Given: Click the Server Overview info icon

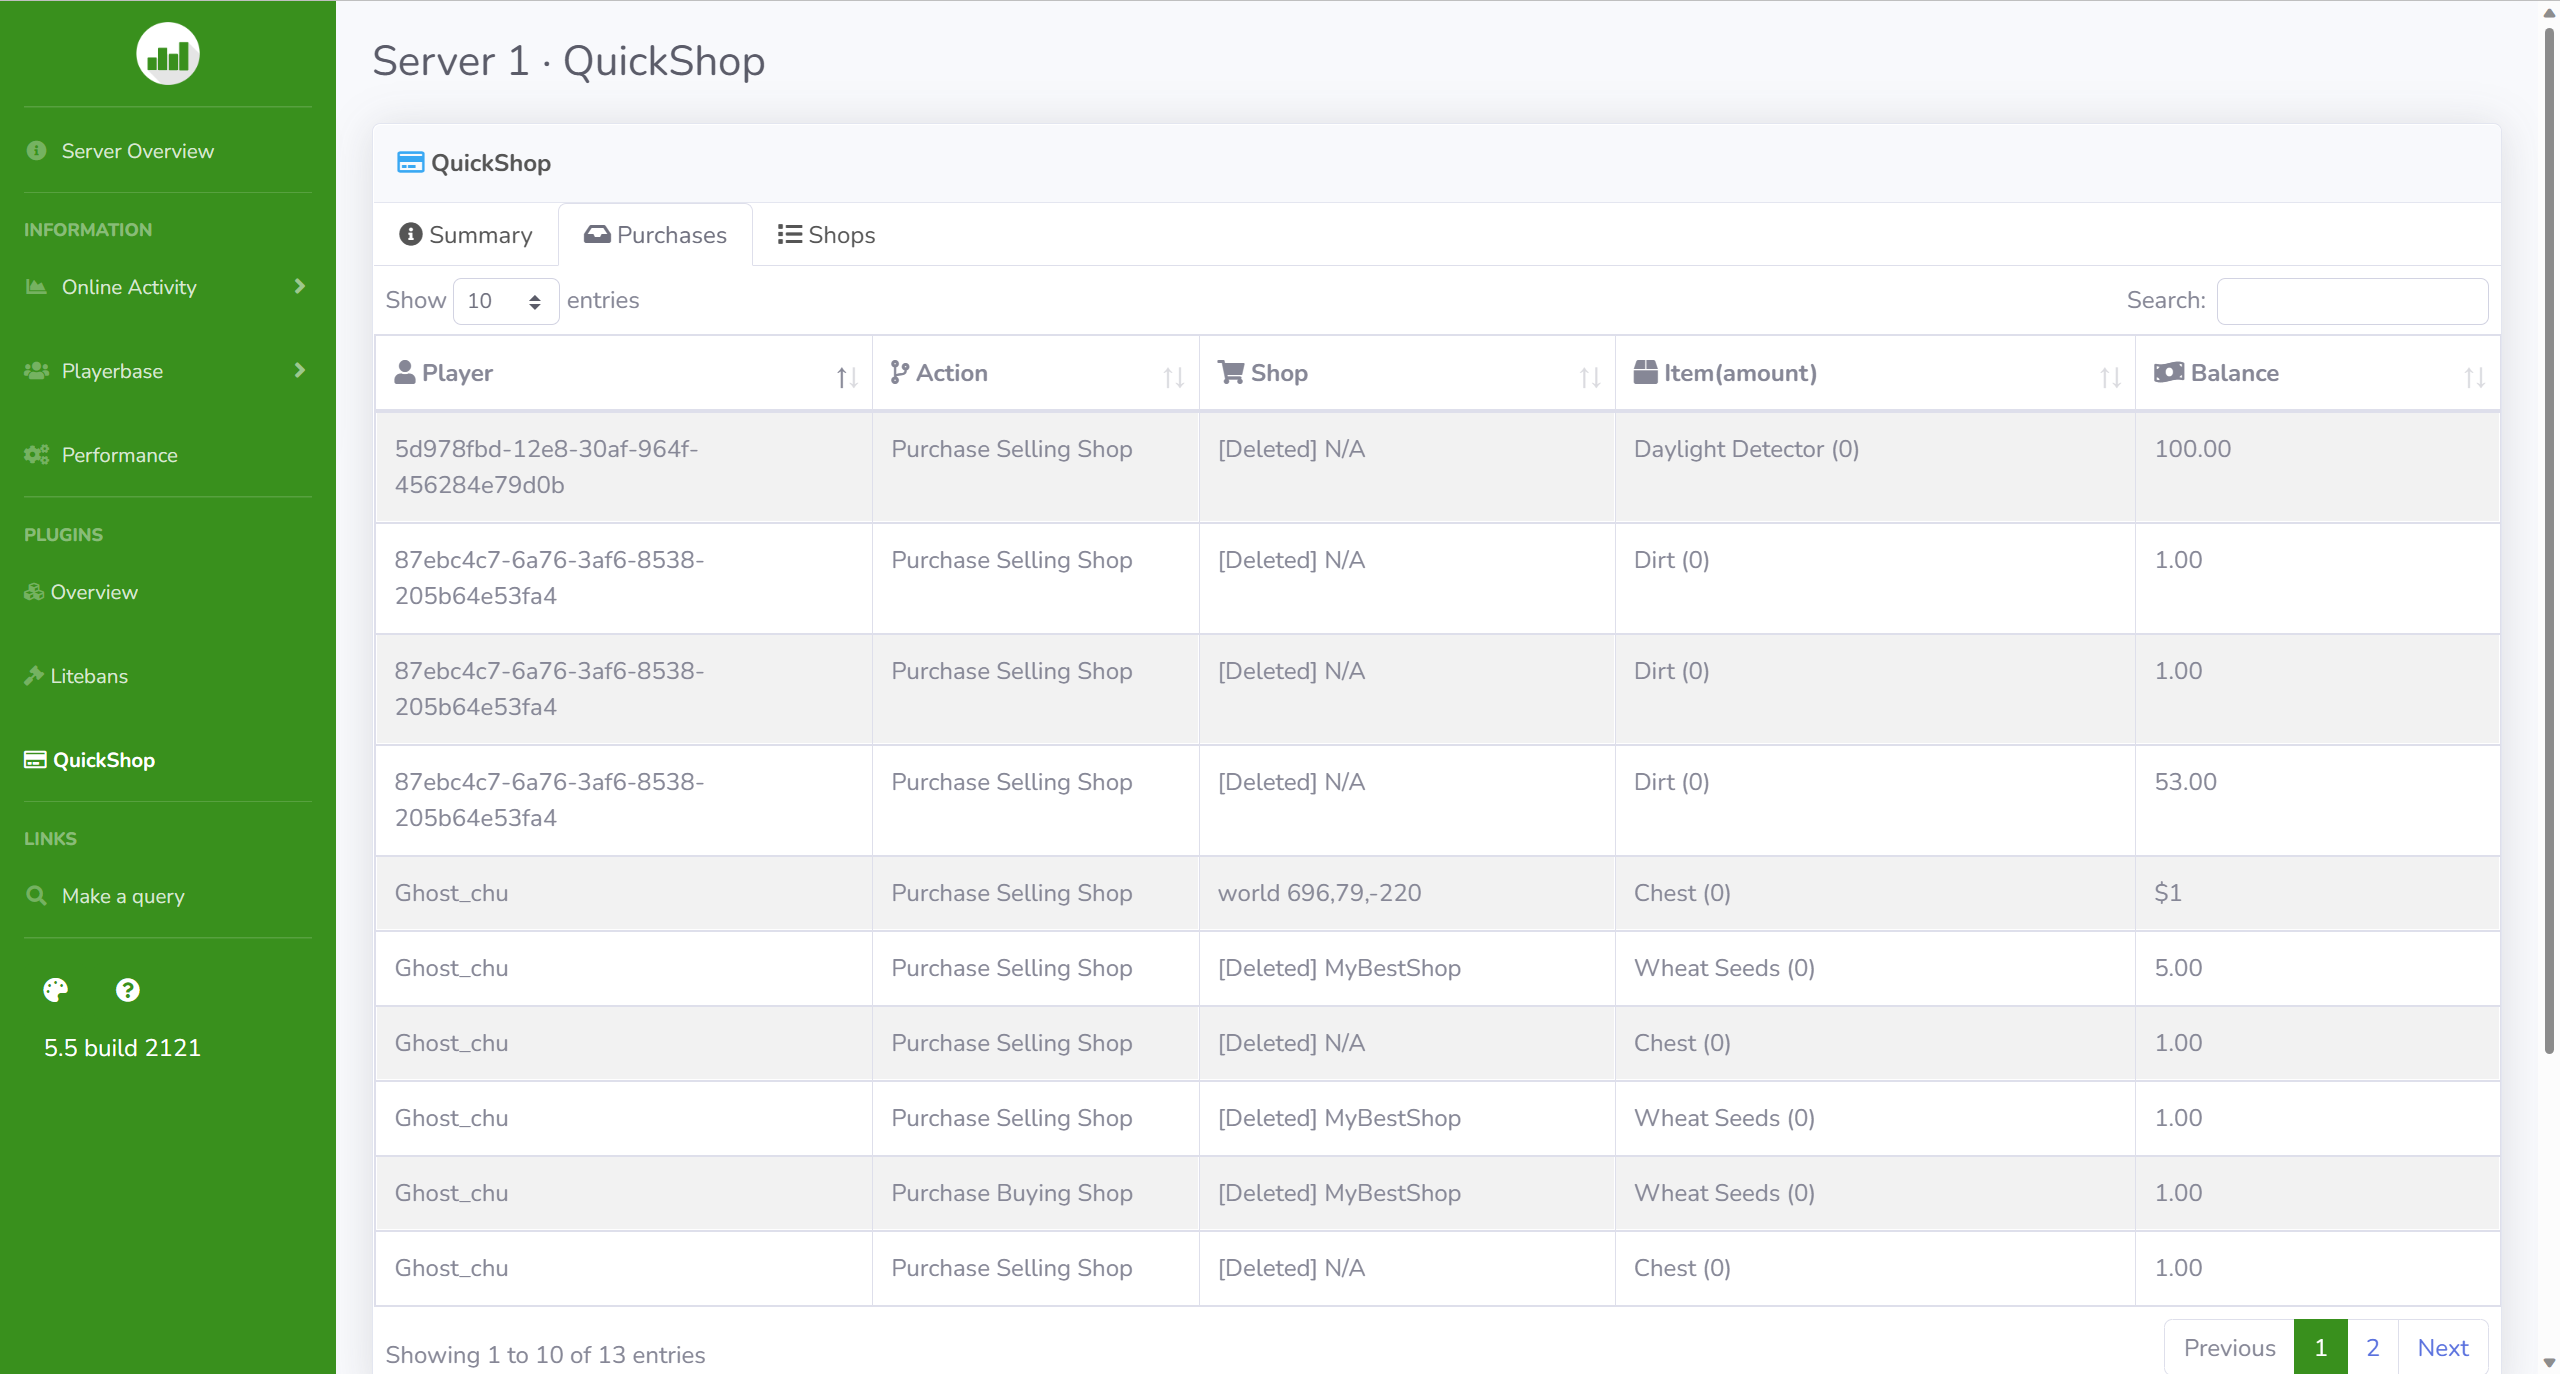Looking at the screenshot, I should pos(37,151).
